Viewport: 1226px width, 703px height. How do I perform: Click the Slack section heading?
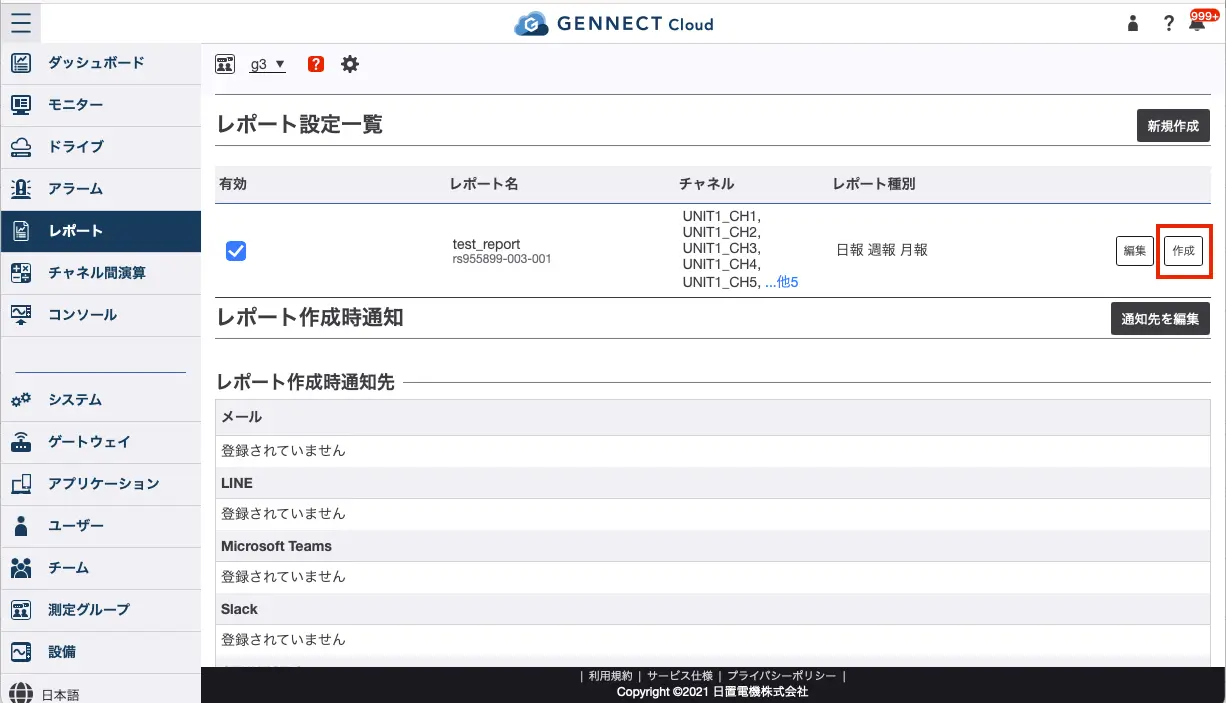(239, 609)
